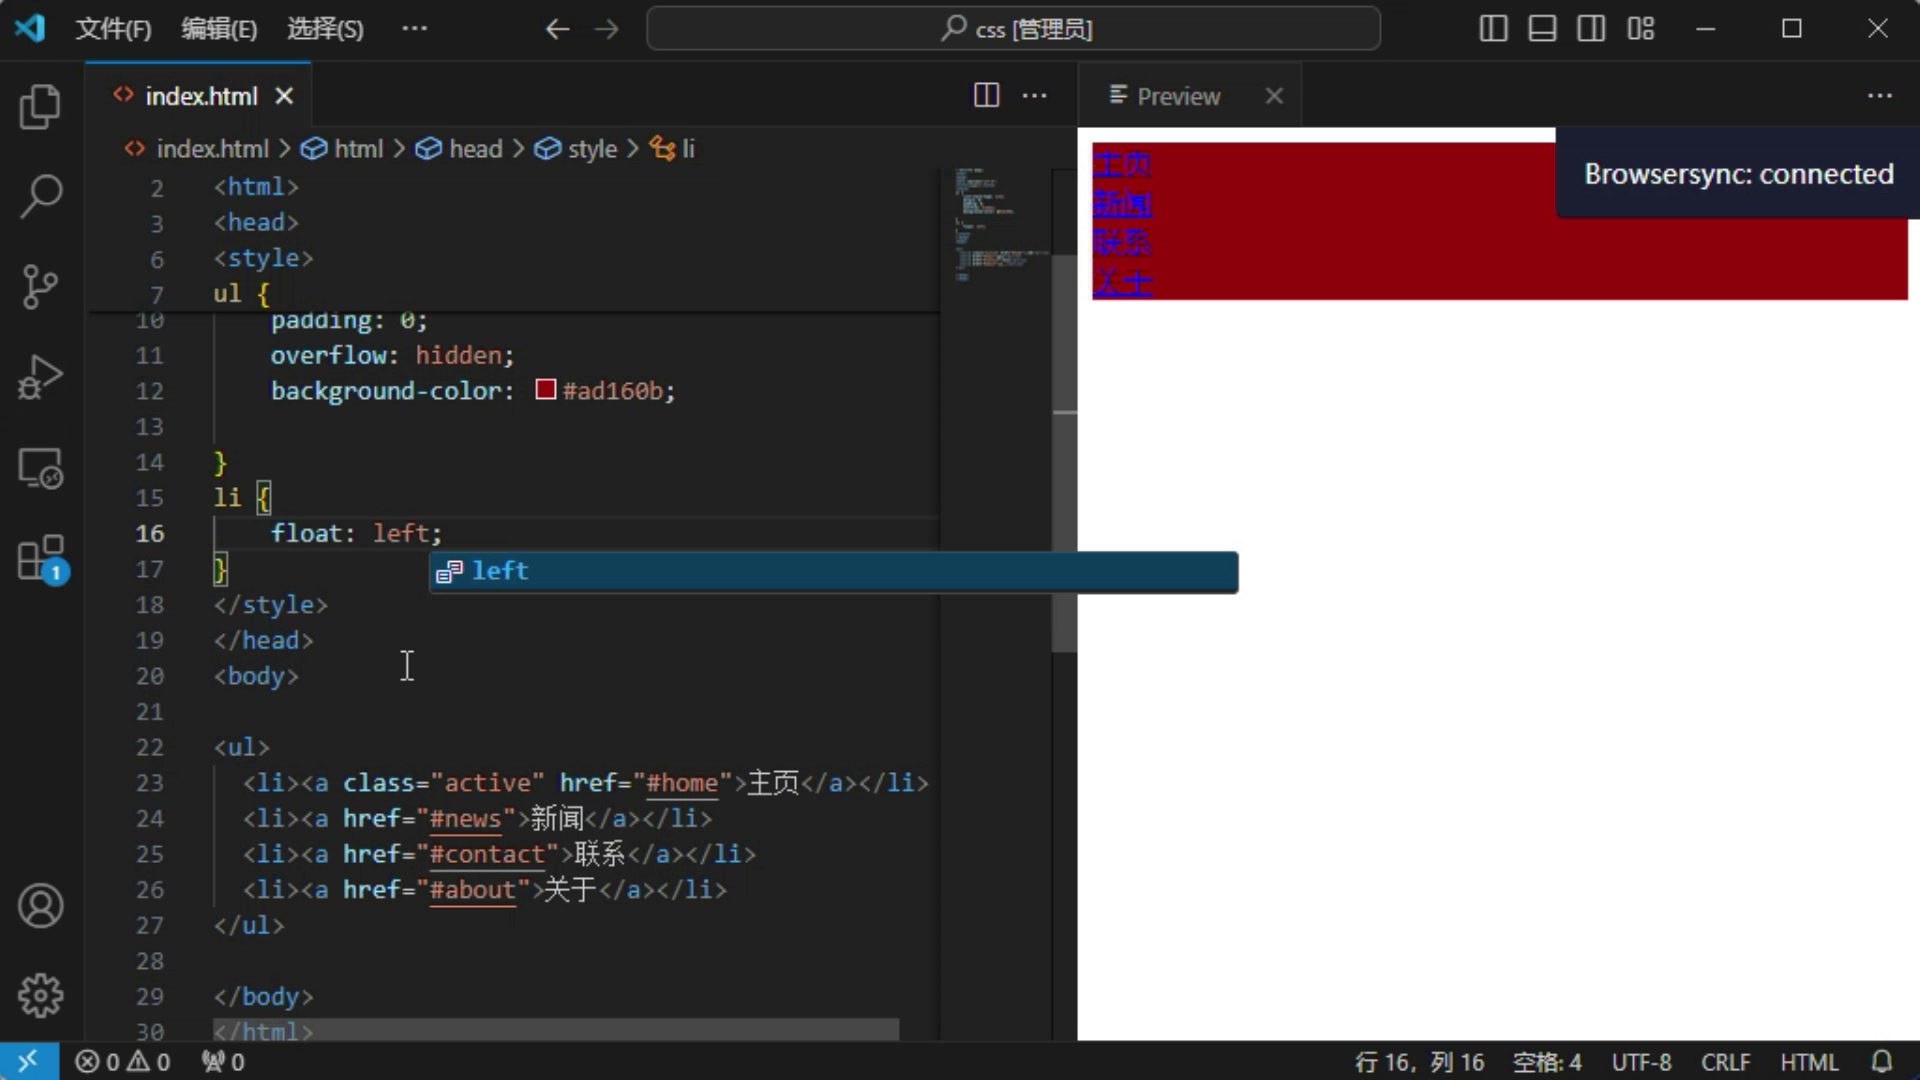Open the Source Control view
The image size is (1920, 1080).
pyautogui.click(x=40, y=287)
